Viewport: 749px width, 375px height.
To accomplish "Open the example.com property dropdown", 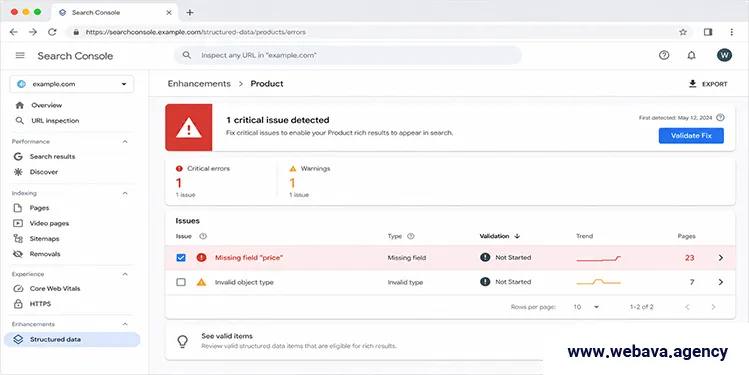I will (72, 84).
